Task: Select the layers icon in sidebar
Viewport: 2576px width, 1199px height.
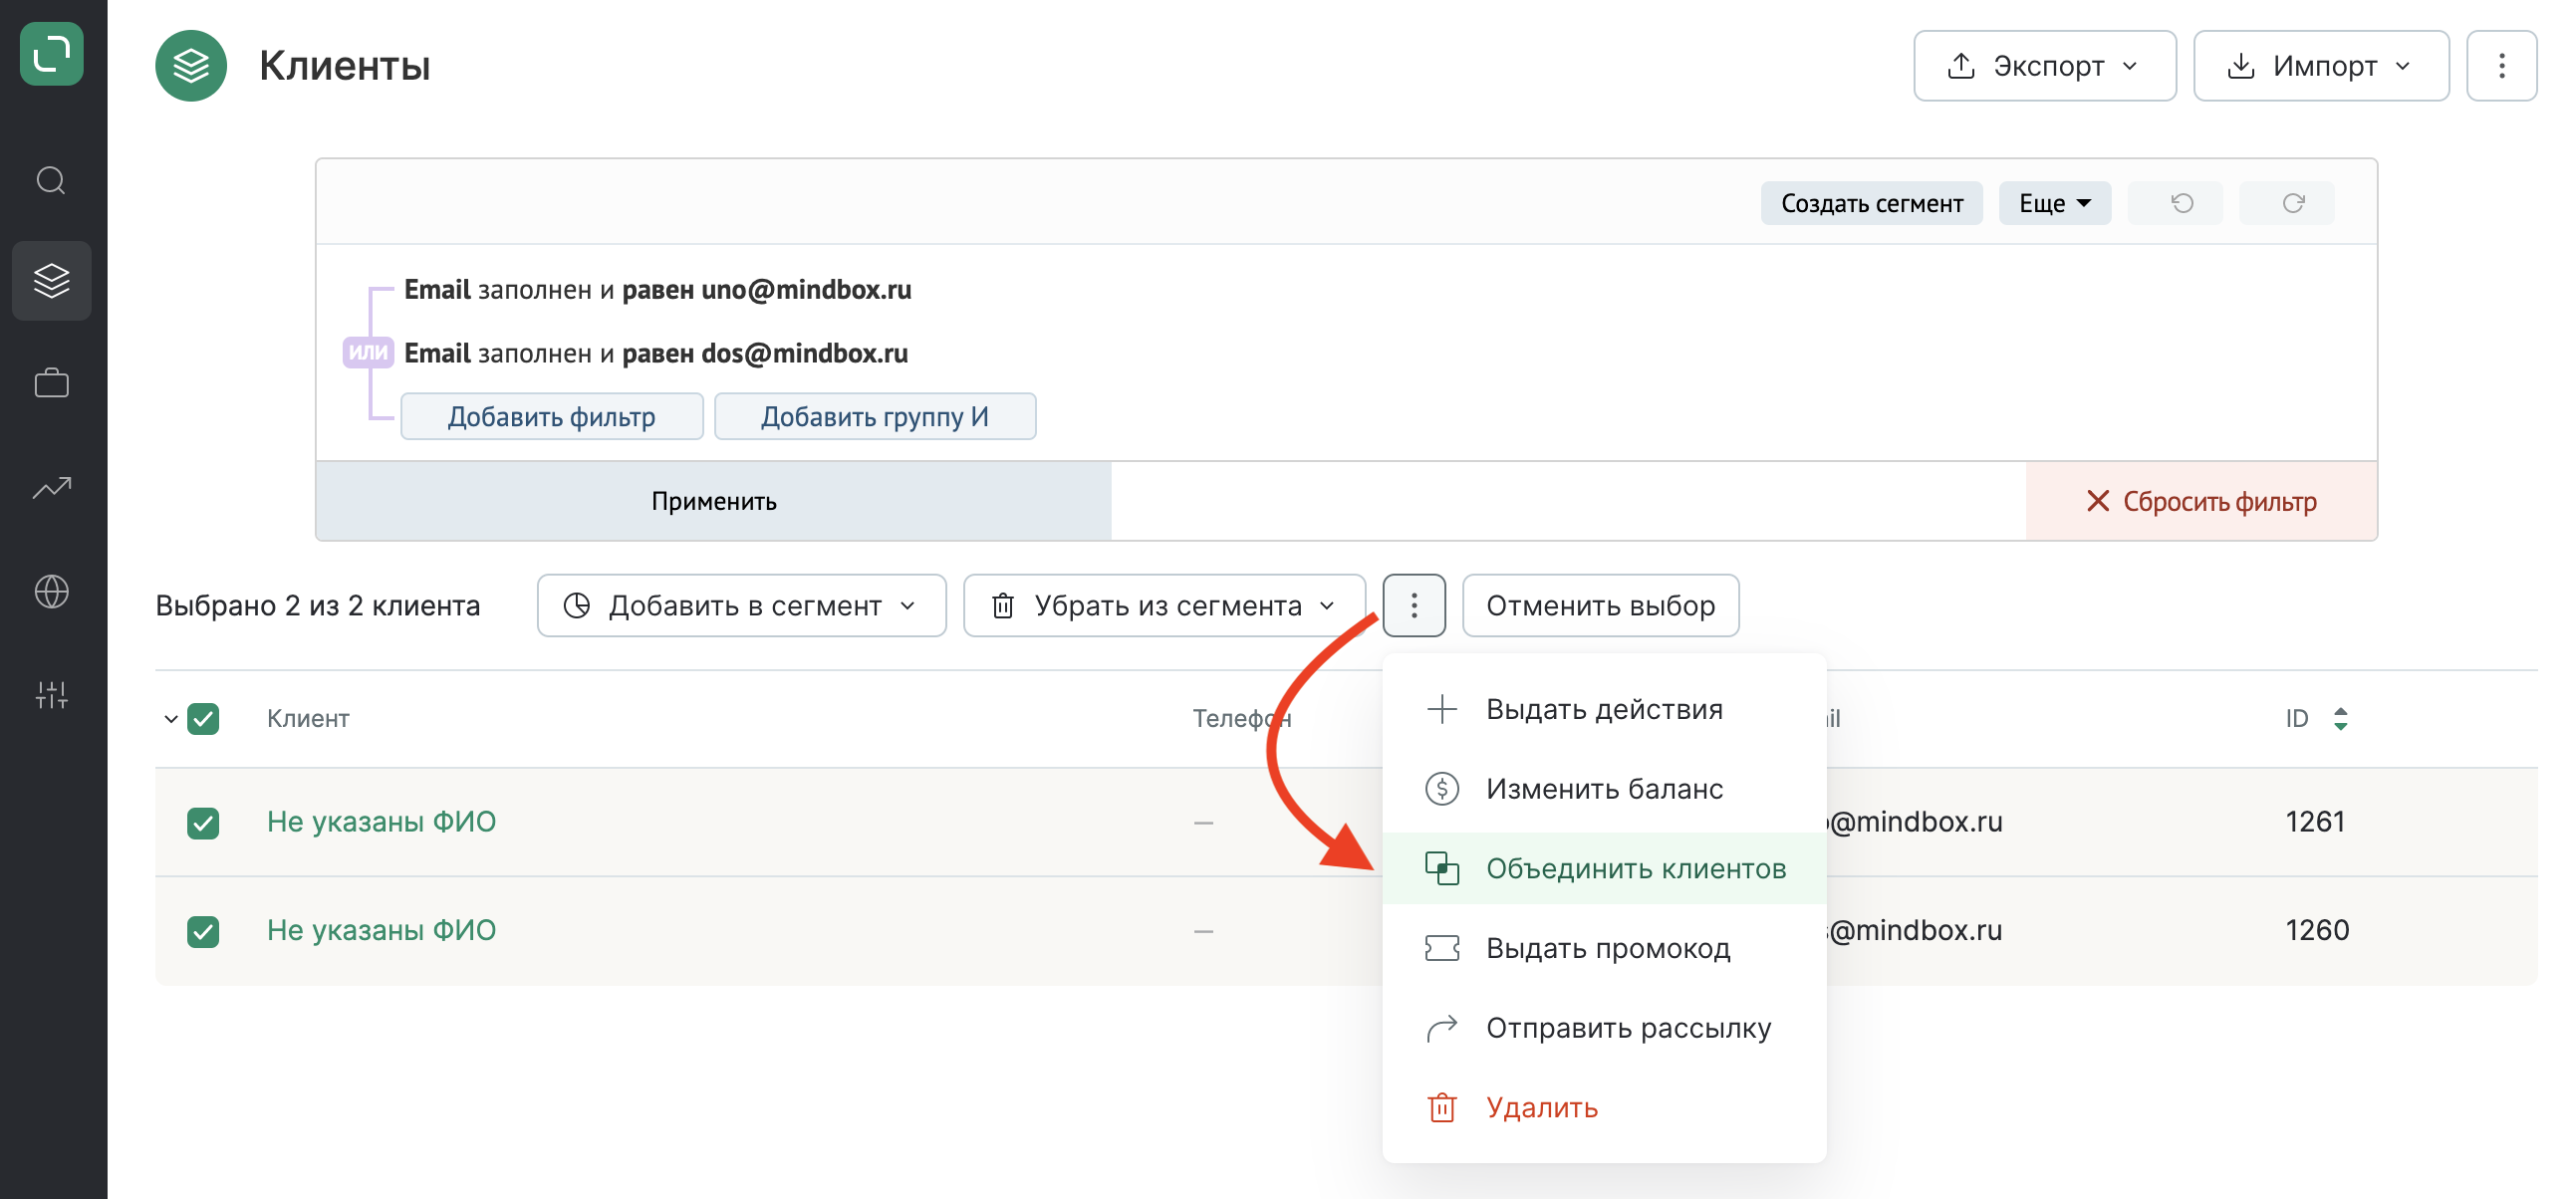Action: (x=51, y=280)
